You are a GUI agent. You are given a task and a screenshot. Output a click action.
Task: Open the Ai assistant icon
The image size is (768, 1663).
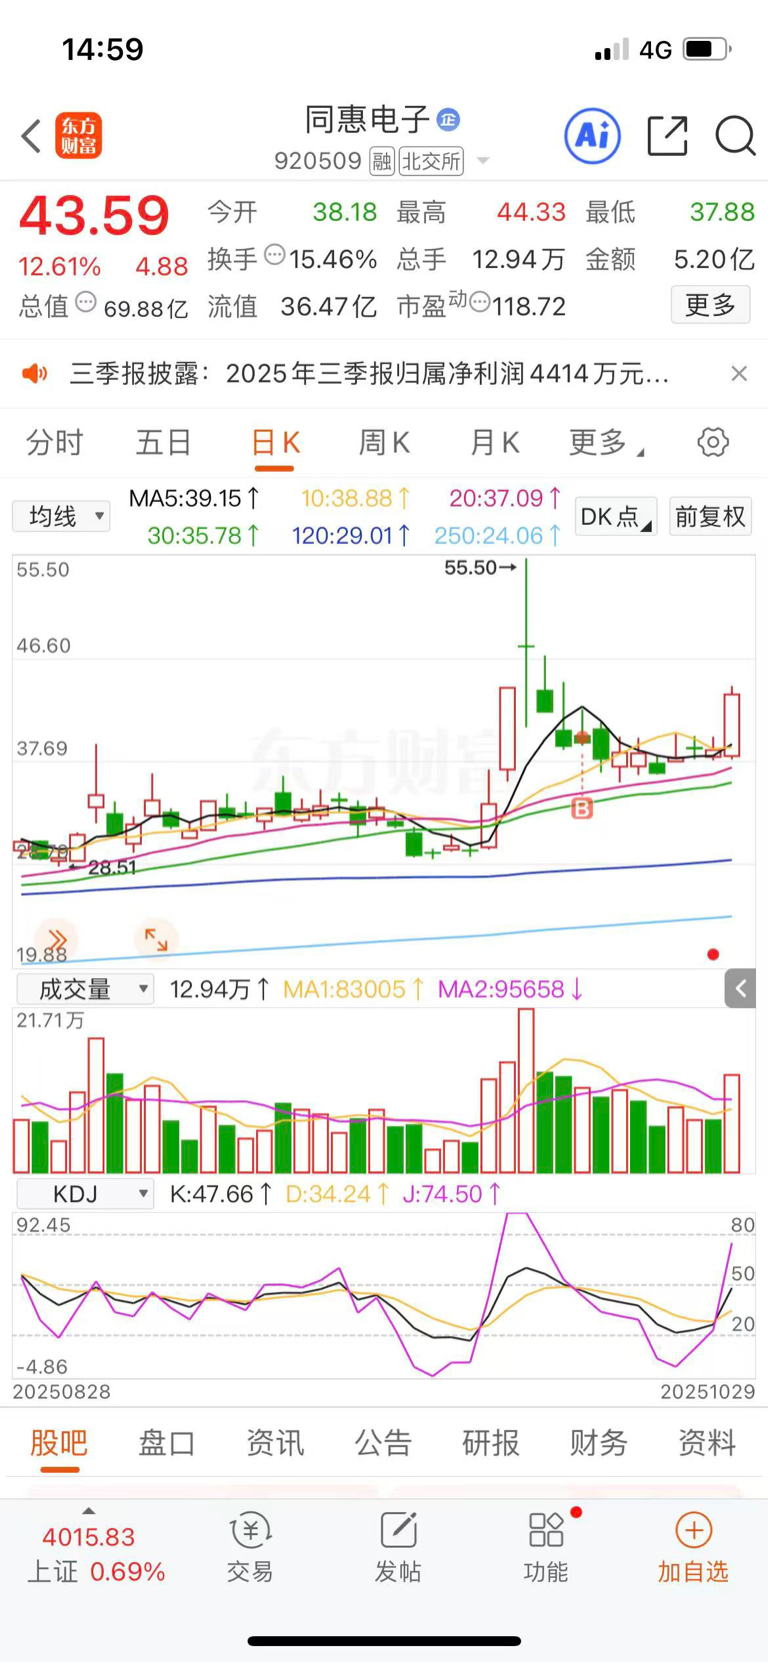click(592, 135)
